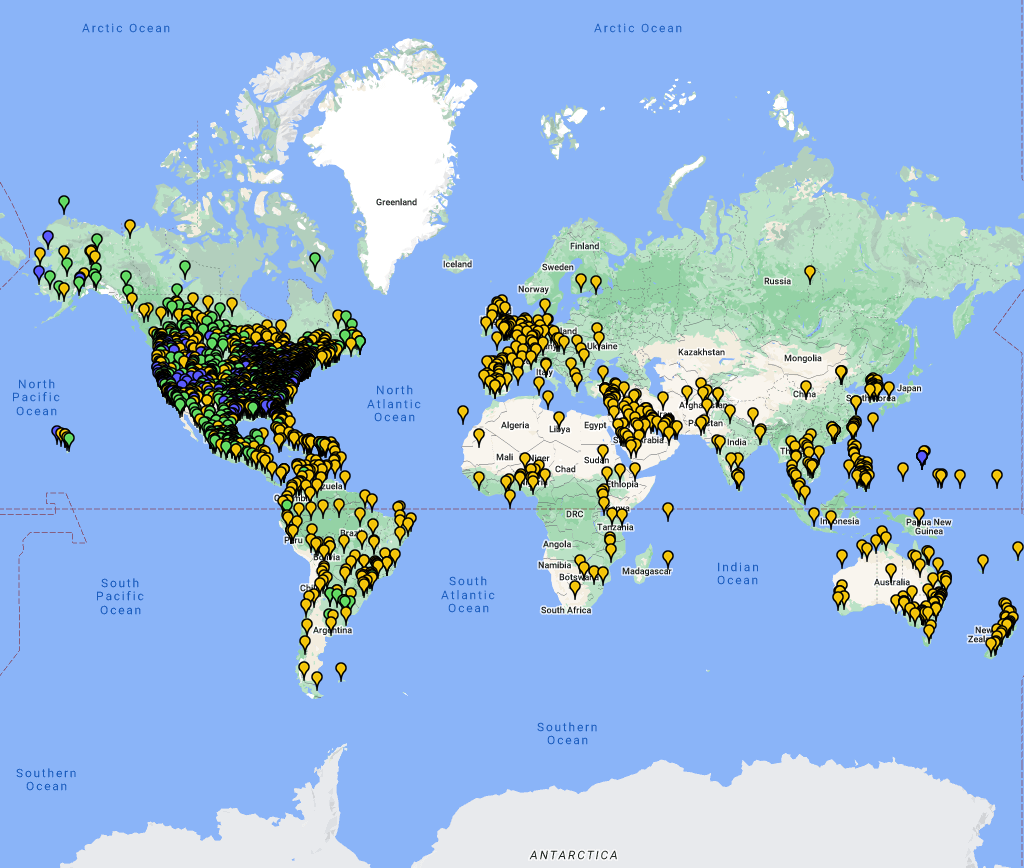The width and height of the screenshot is (1024, 868).
Task: Click the Kazakhstan country label
Action: 700,353
